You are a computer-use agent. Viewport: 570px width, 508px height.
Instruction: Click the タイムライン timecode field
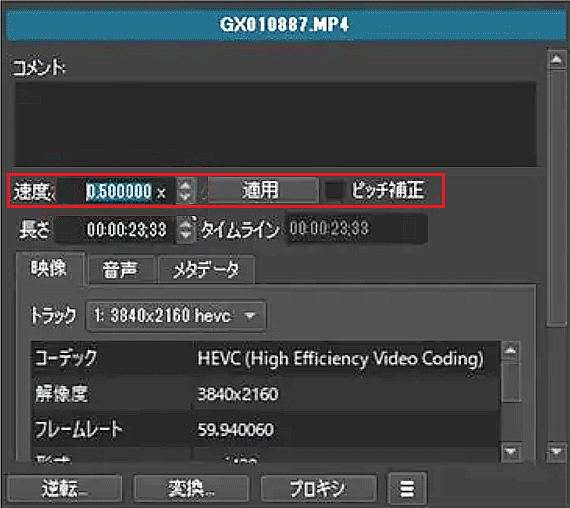[357, 229]
